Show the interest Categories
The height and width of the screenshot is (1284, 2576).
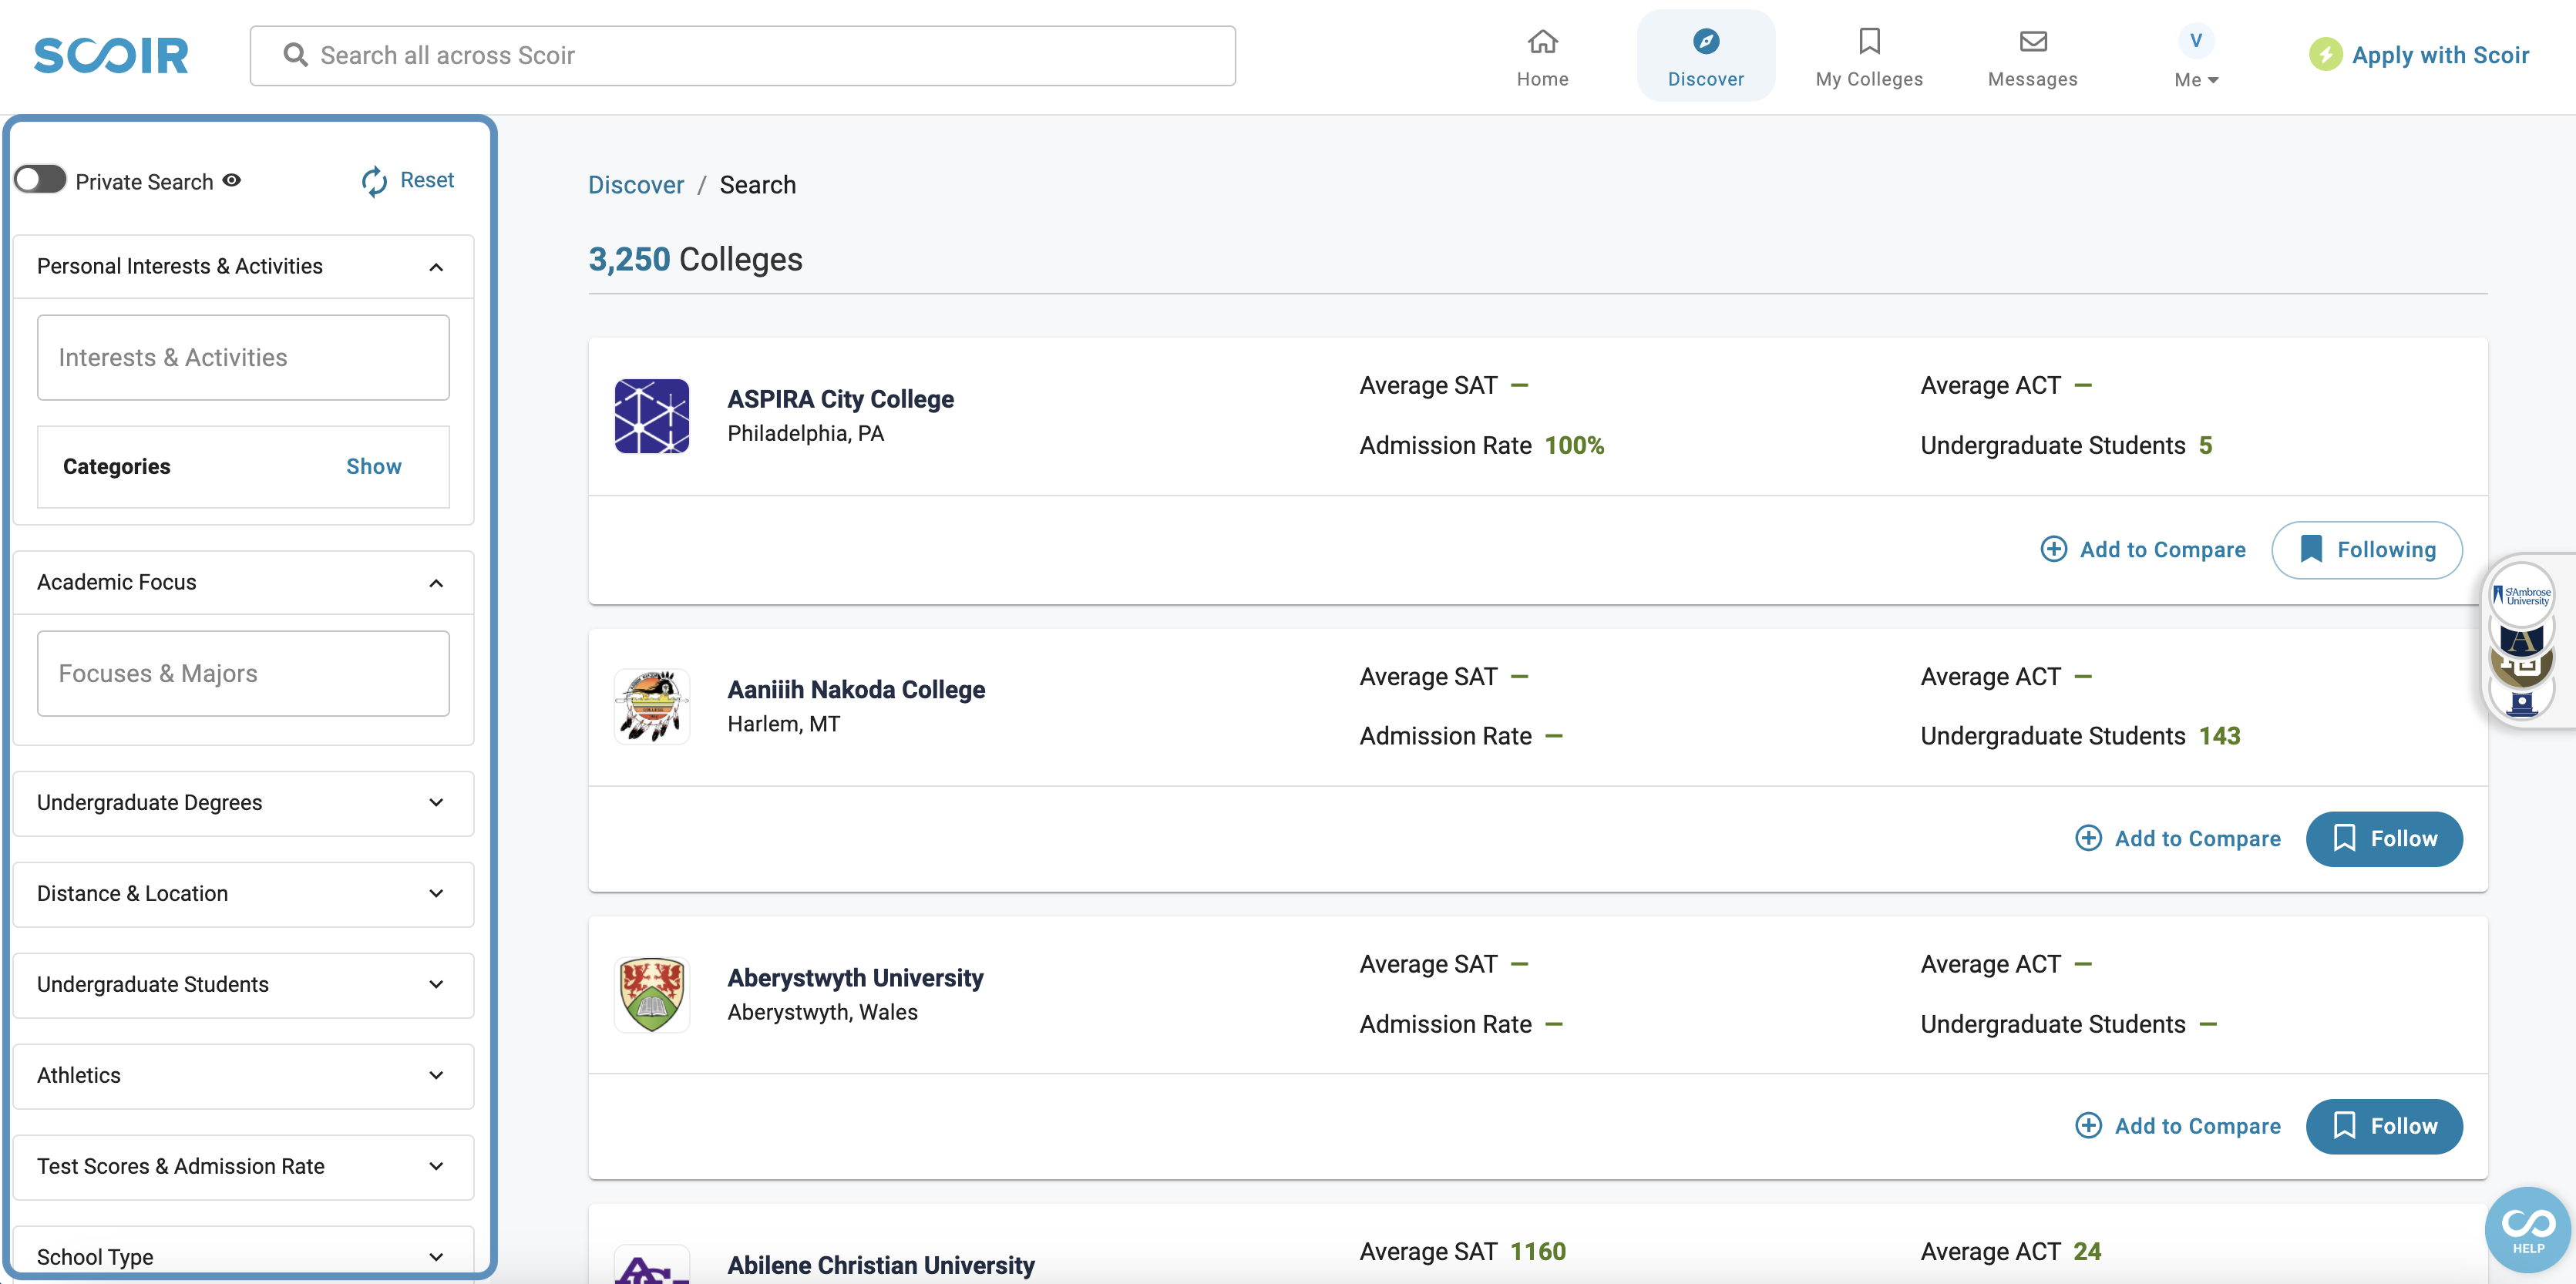coord(374,467)
